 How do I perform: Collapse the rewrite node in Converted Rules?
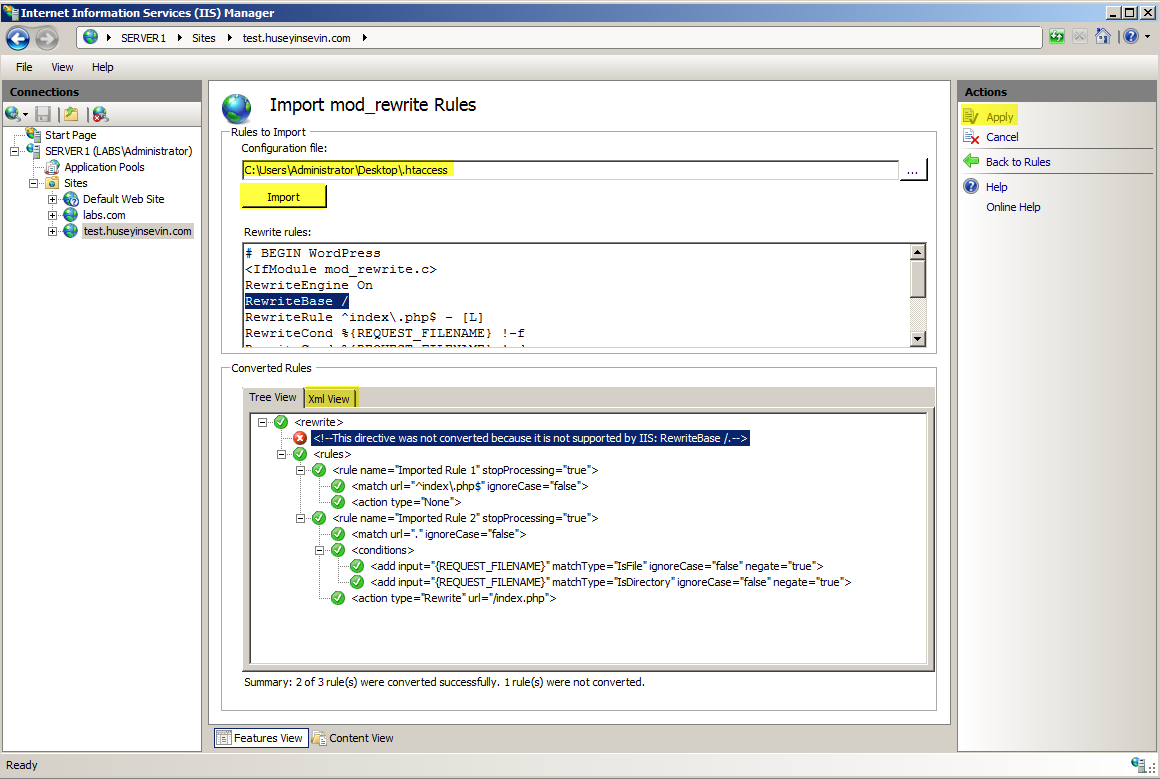262,422
